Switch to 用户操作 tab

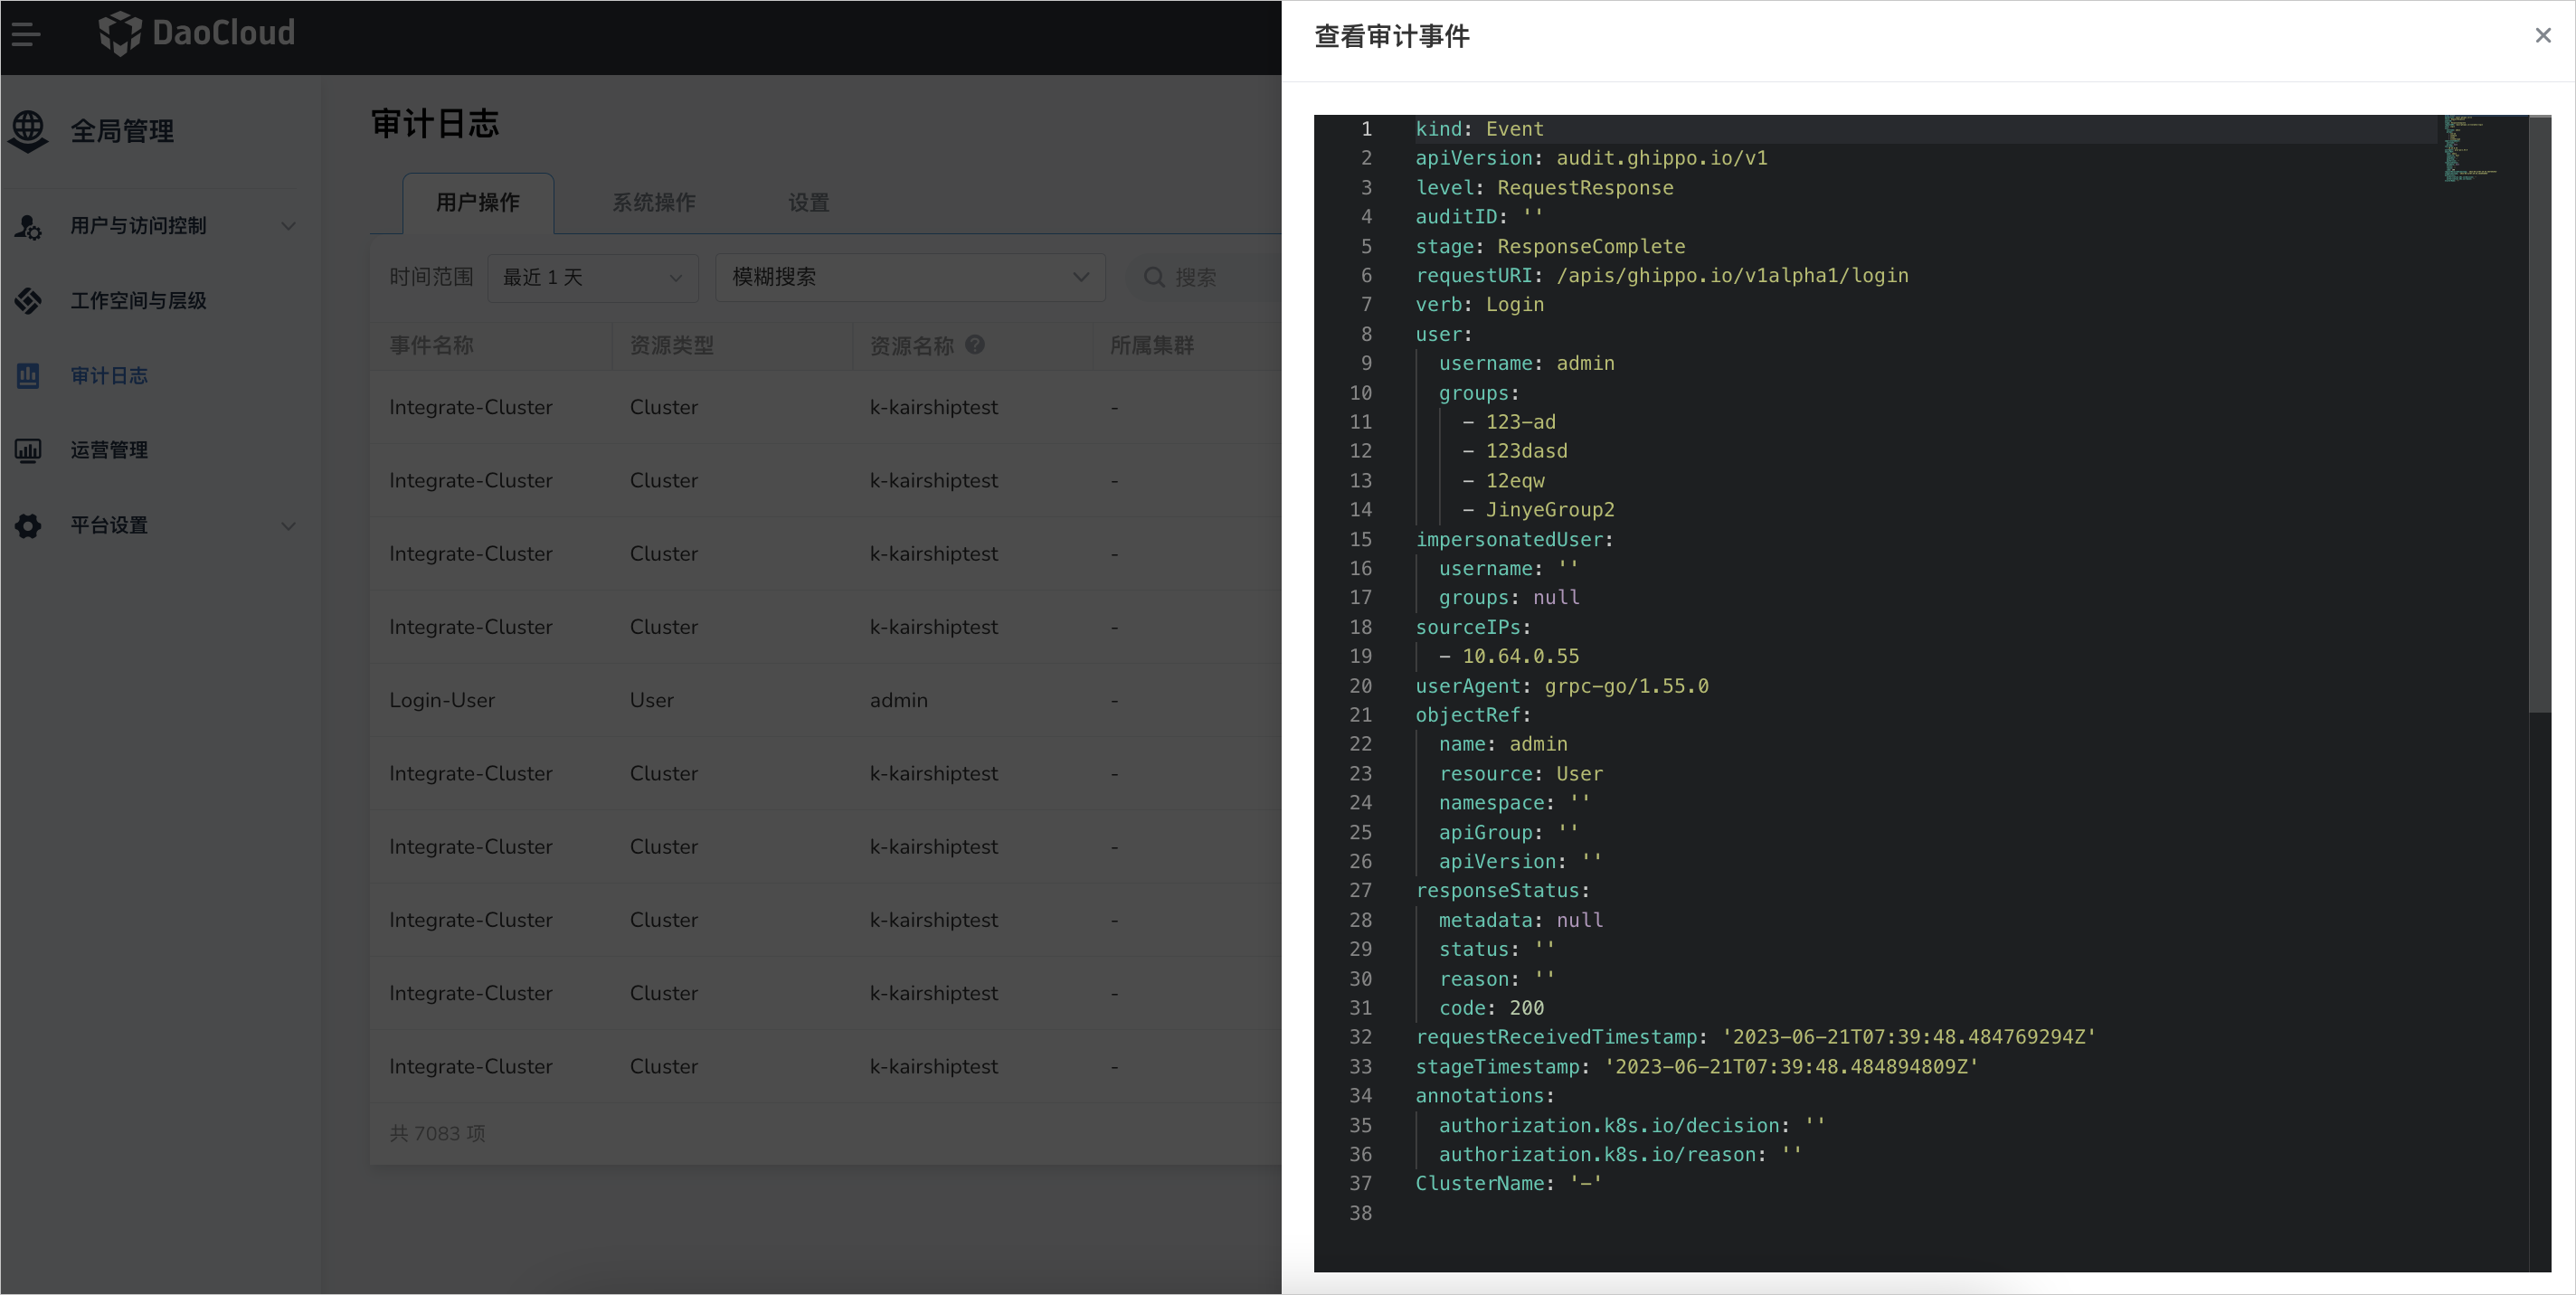[478, 203]
